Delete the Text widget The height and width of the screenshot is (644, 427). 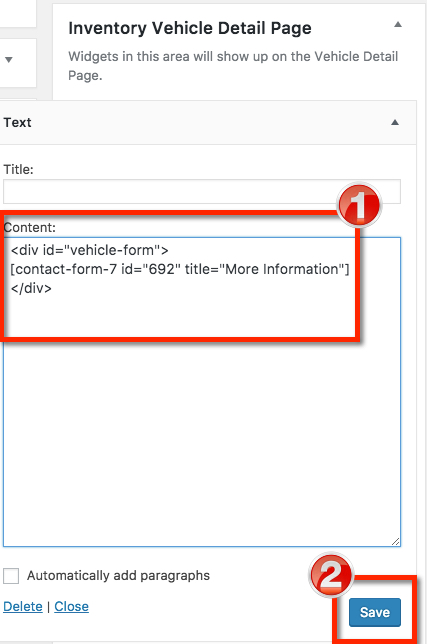click(23, 607)
